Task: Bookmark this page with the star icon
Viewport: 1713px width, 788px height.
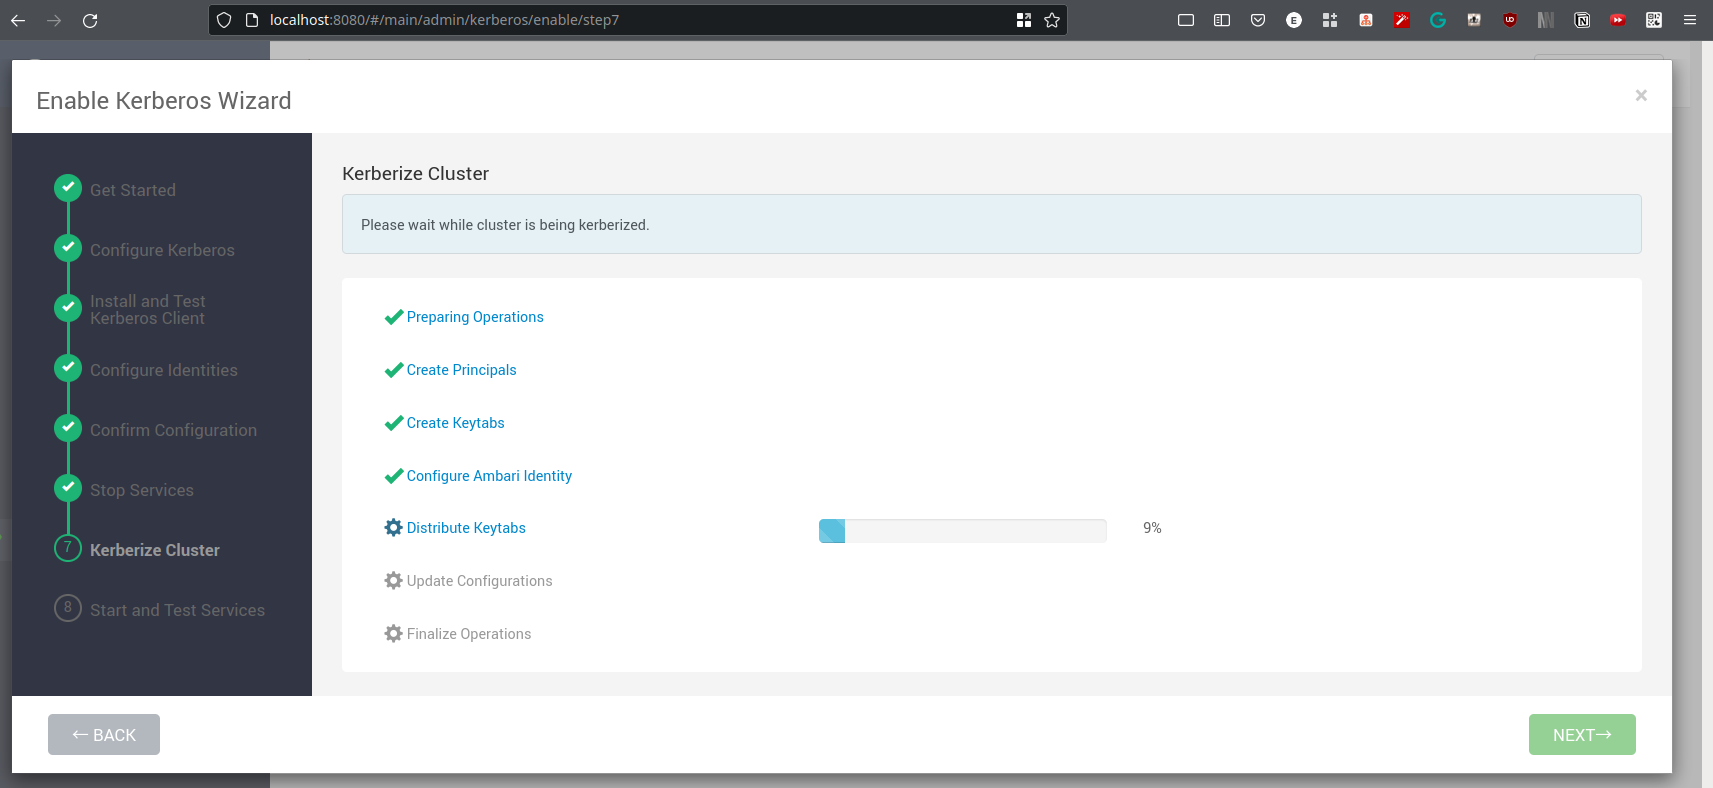Action: coord(1052,20)
